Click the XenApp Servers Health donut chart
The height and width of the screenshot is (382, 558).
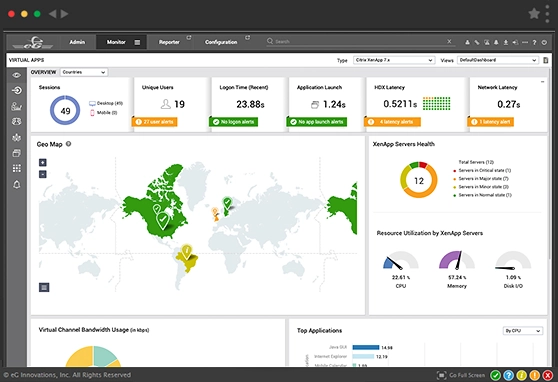(419, 180)
